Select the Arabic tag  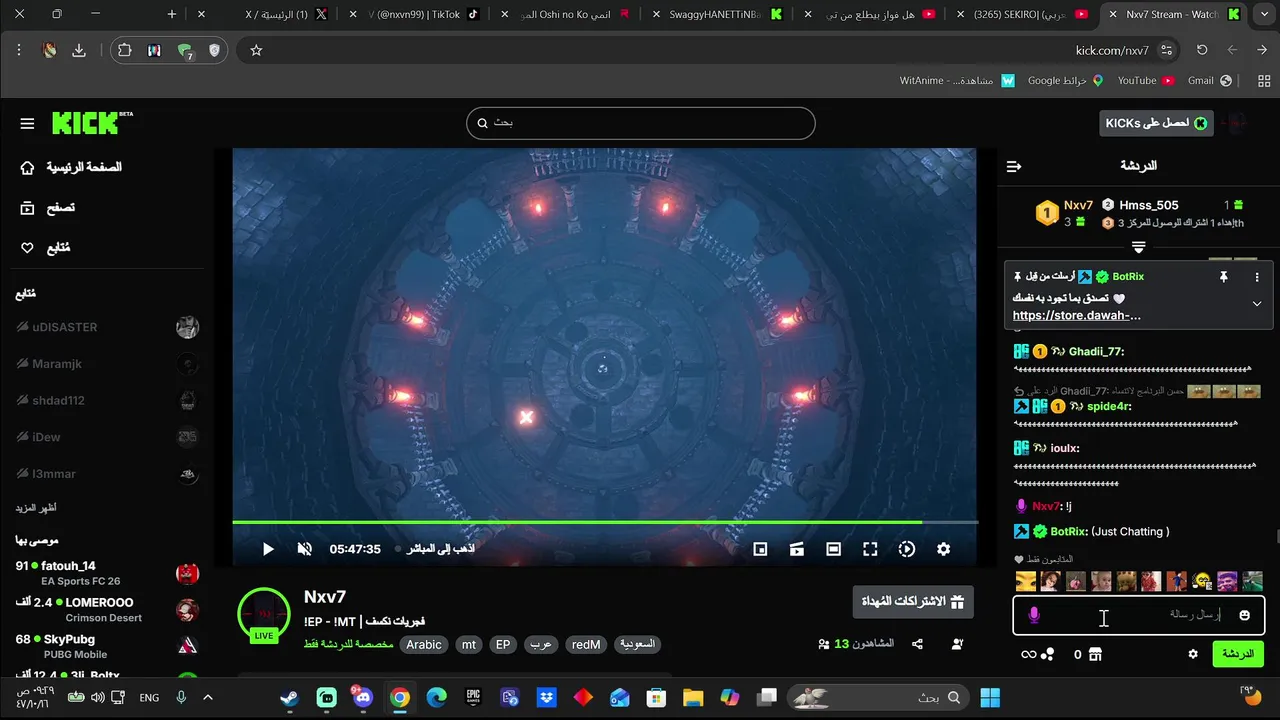pyautogui.click(x=424, y=645)
